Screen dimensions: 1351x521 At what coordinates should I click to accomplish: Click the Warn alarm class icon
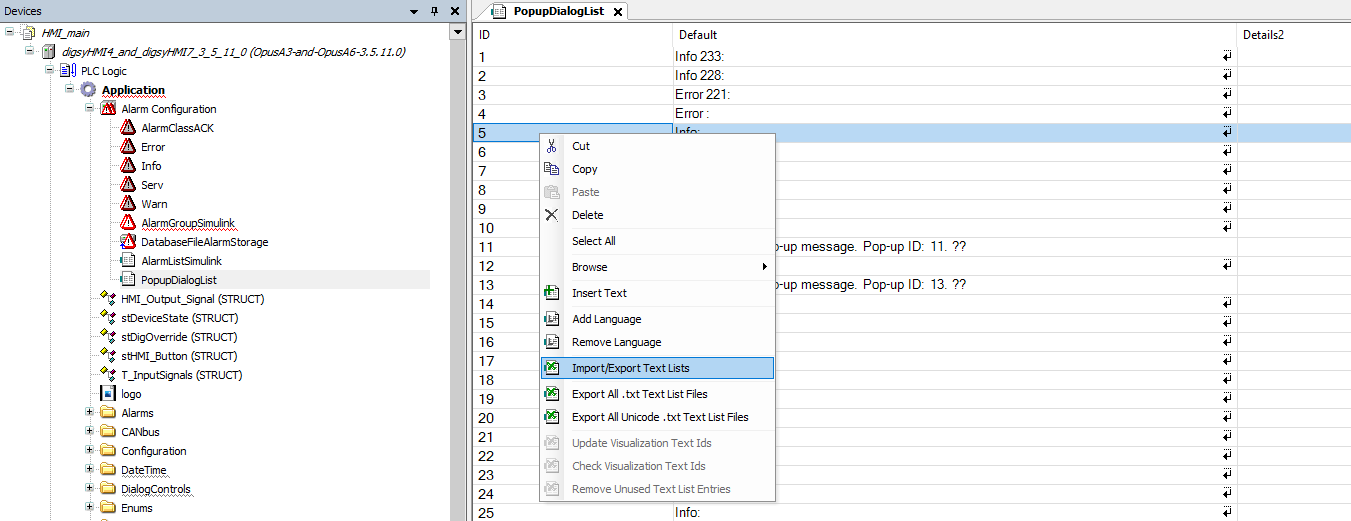[127, 204]
